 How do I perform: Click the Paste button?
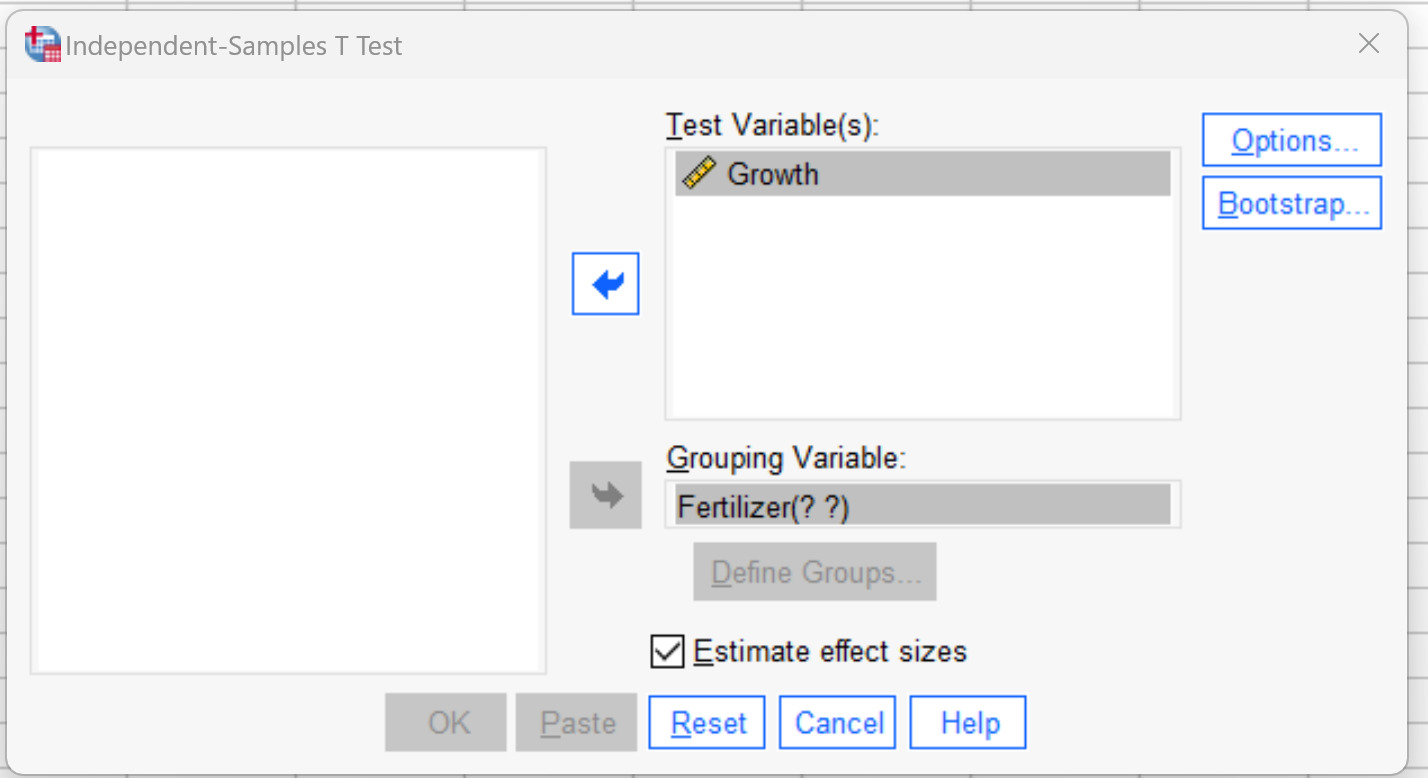tap(575, 721)
